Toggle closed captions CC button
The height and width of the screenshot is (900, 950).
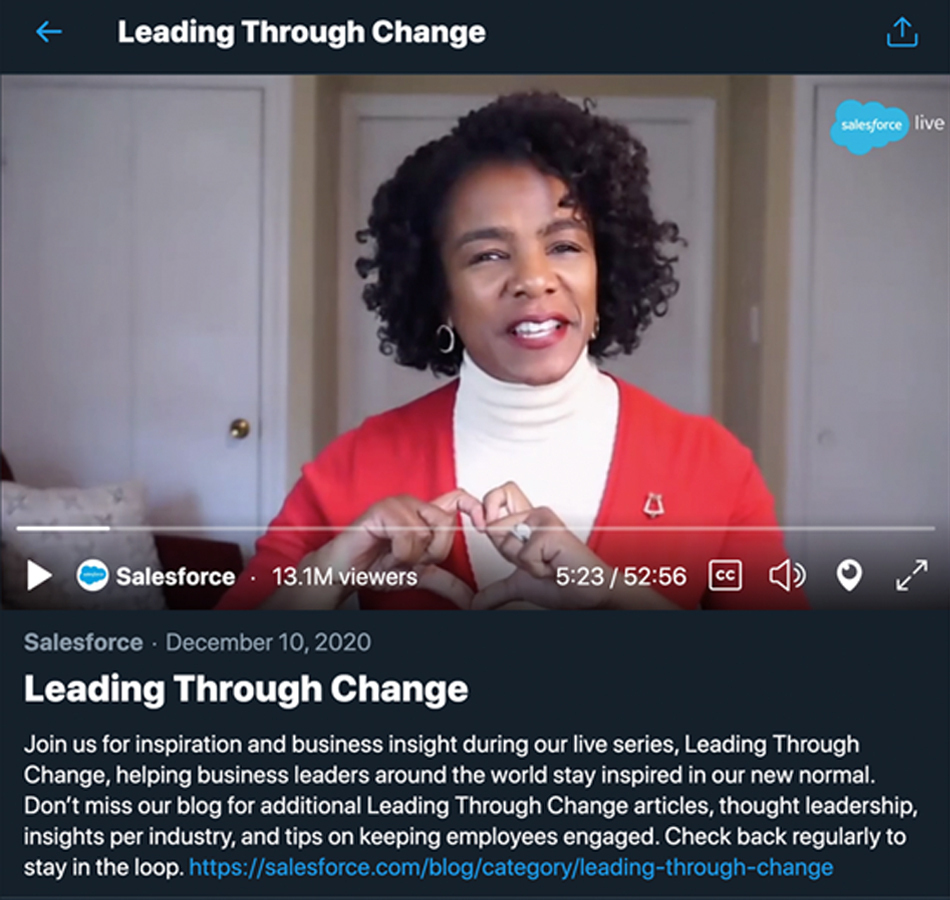click(725, 575)
